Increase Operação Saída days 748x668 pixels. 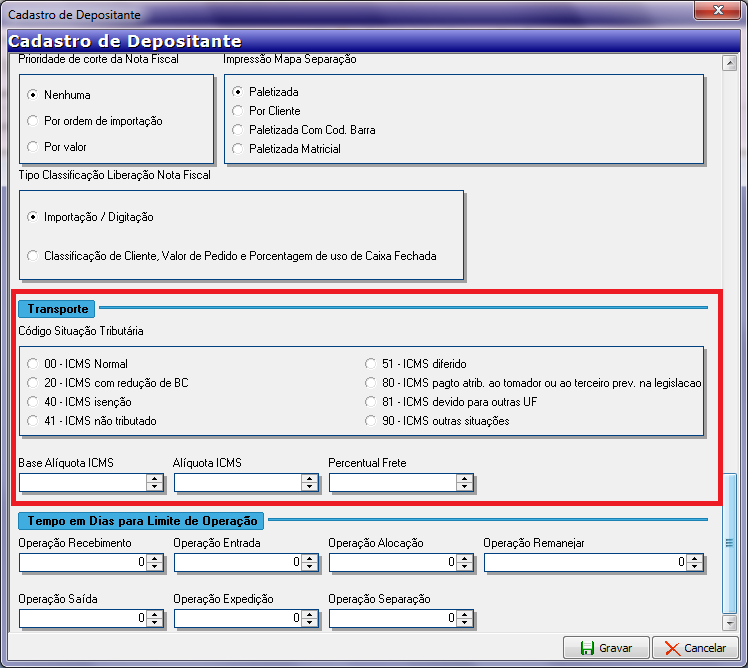click(x=155, y=615)
